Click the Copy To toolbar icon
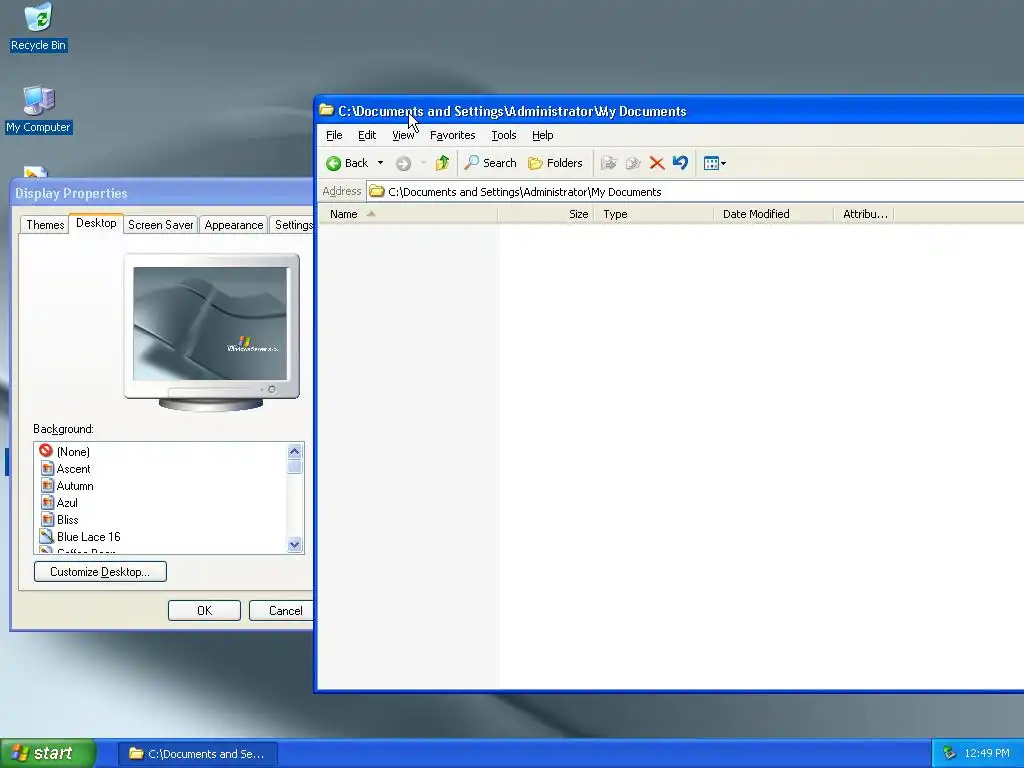Screen dimensions: 1024x768 tap(633, 163)
